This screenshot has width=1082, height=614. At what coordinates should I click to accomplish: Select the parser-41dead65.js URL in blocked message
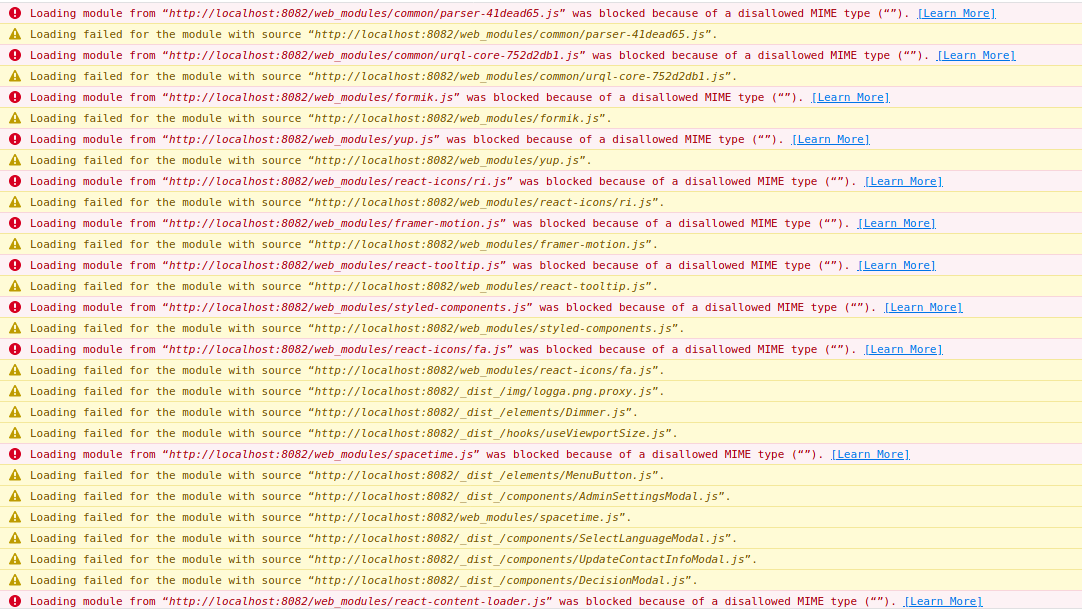(x=364, y=13)
